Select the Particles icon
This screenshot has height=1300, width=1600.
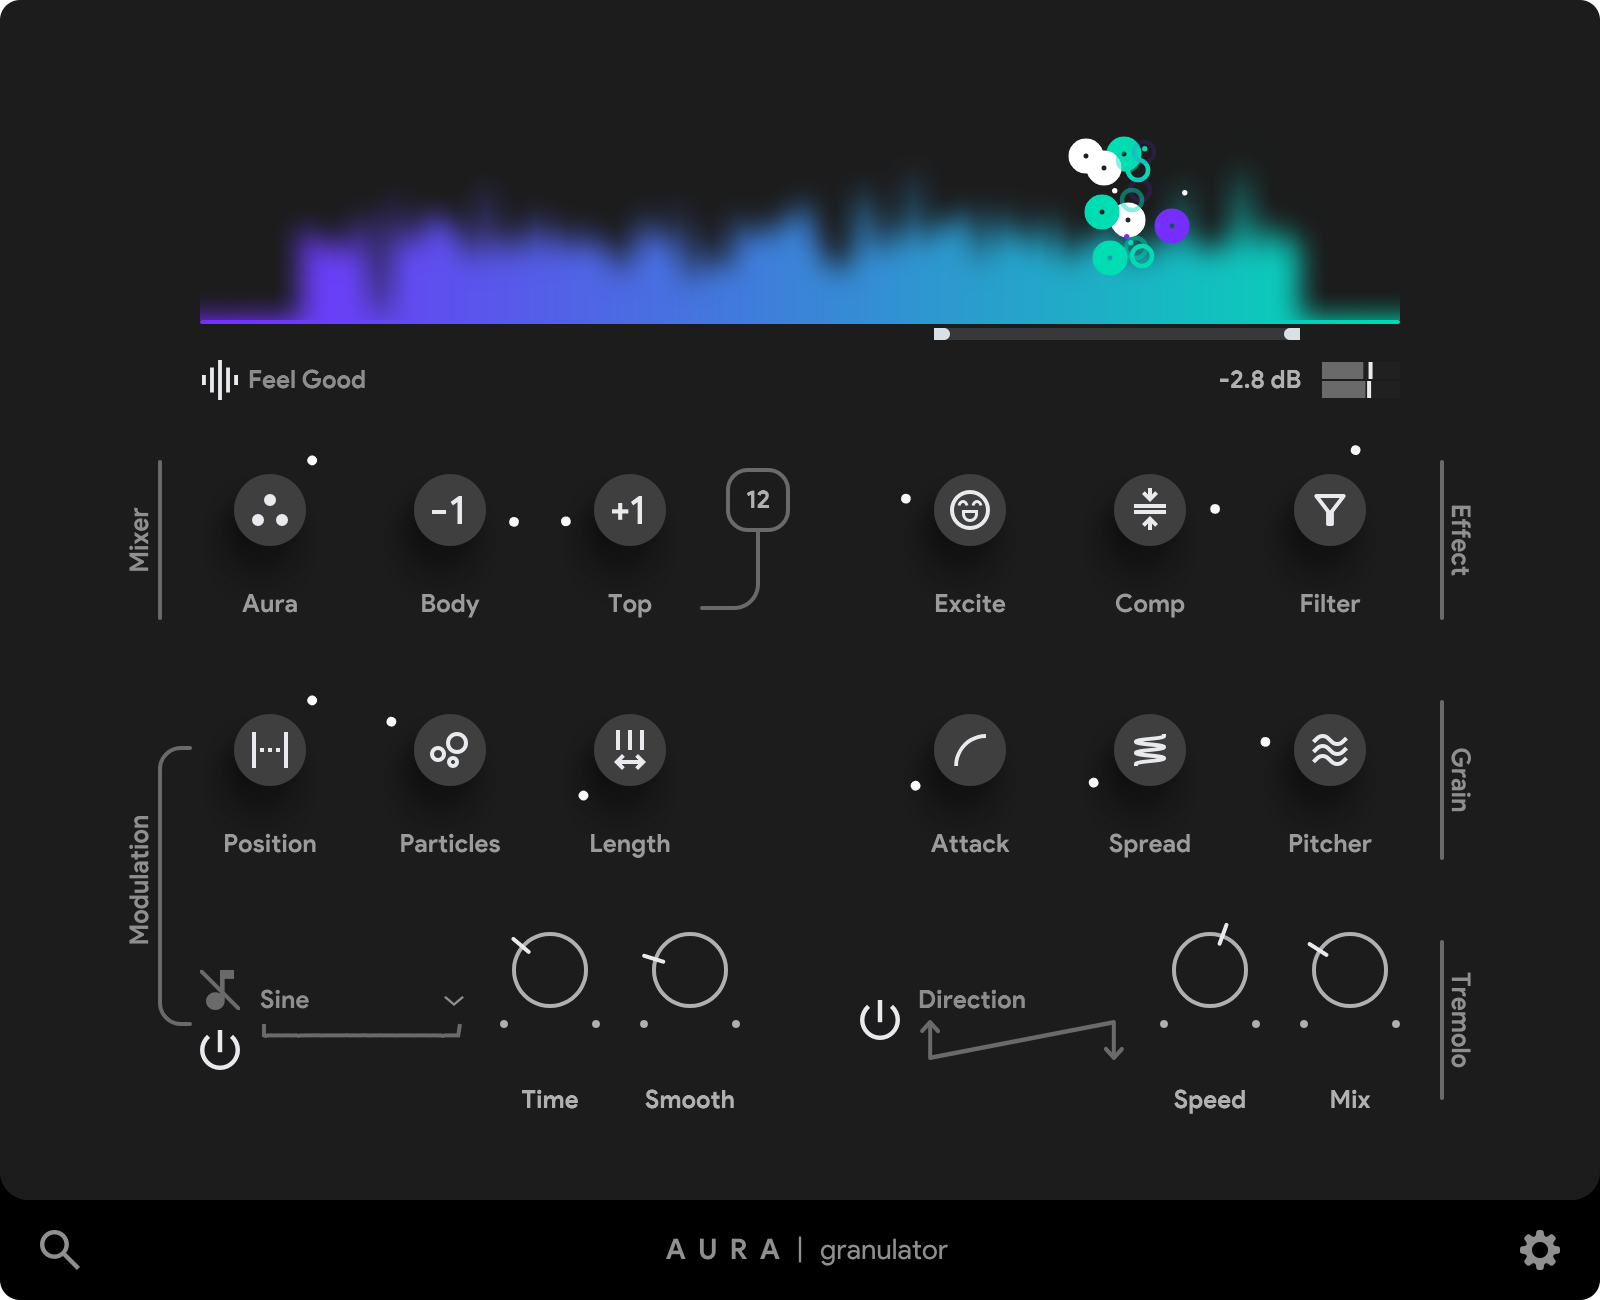click(450, 750)
